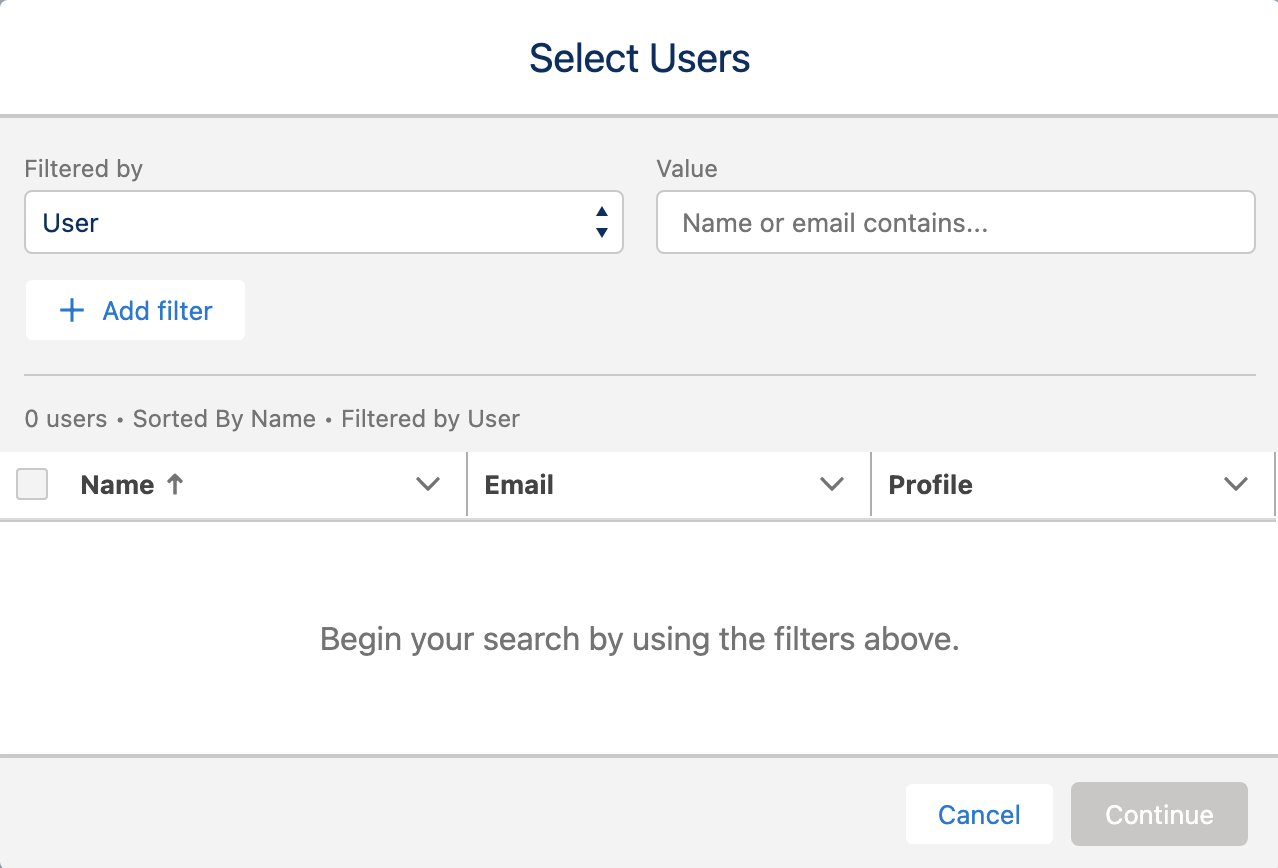
Task: Select the Email column header
Action: pyautogui.click(x=518, y=484)
